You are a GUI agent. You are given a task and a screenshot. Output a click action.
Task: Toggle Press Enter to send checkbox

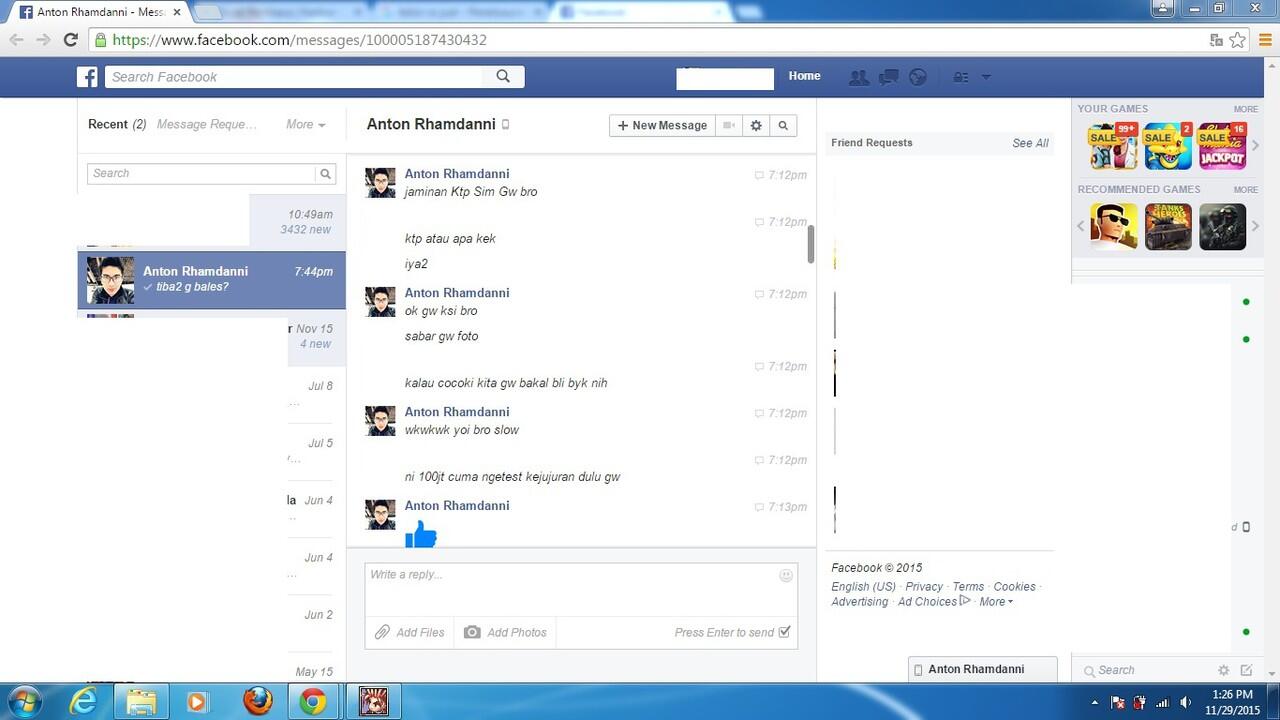784,632
